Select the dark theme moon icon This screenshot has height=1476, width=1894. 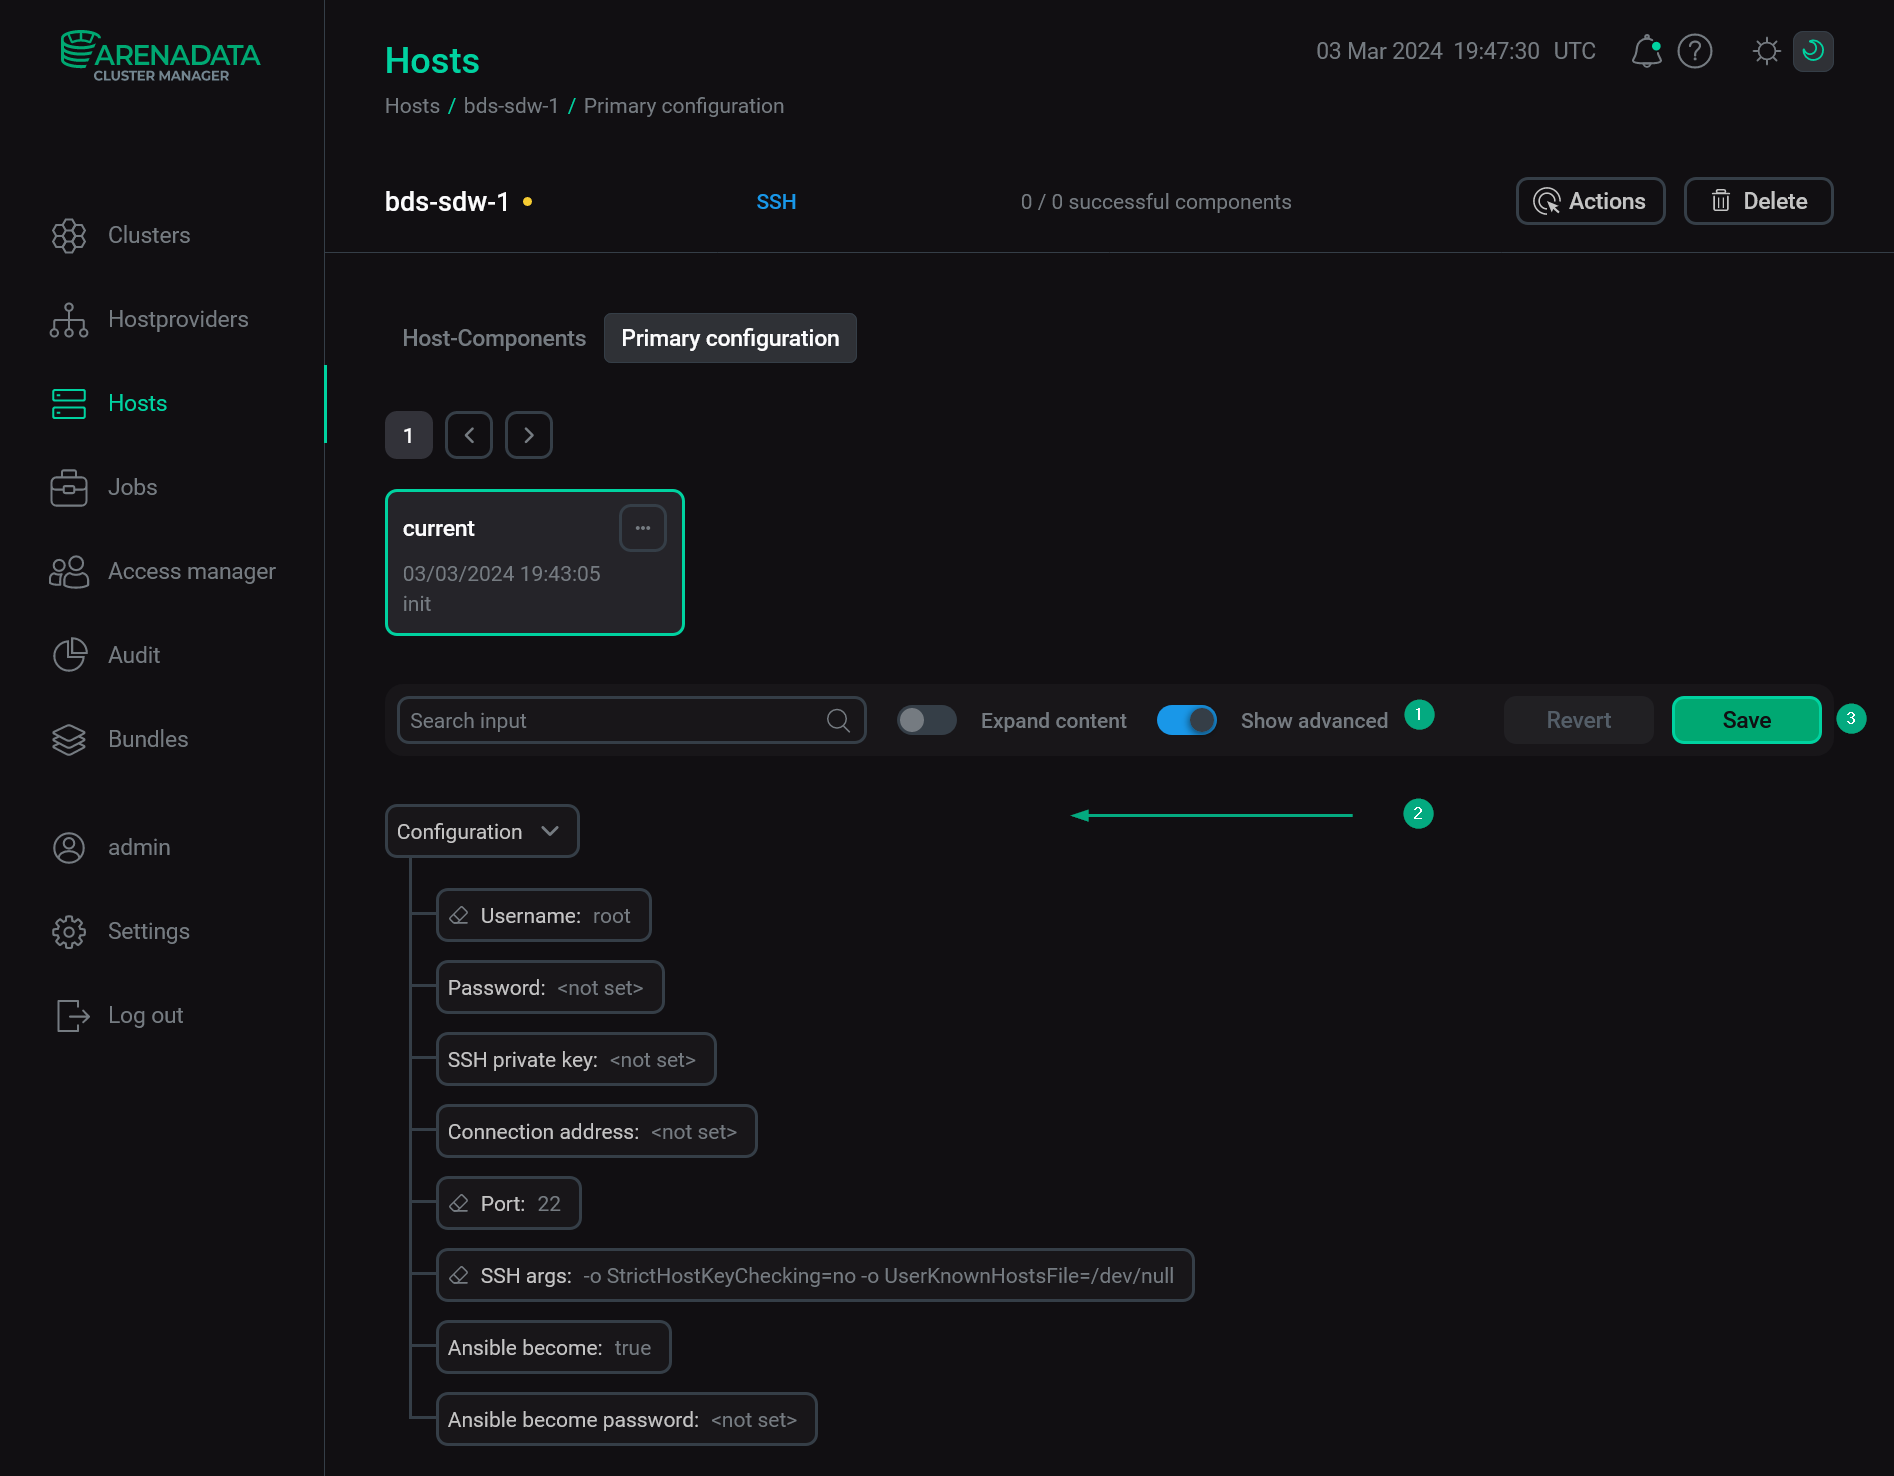click(1812, 51)
